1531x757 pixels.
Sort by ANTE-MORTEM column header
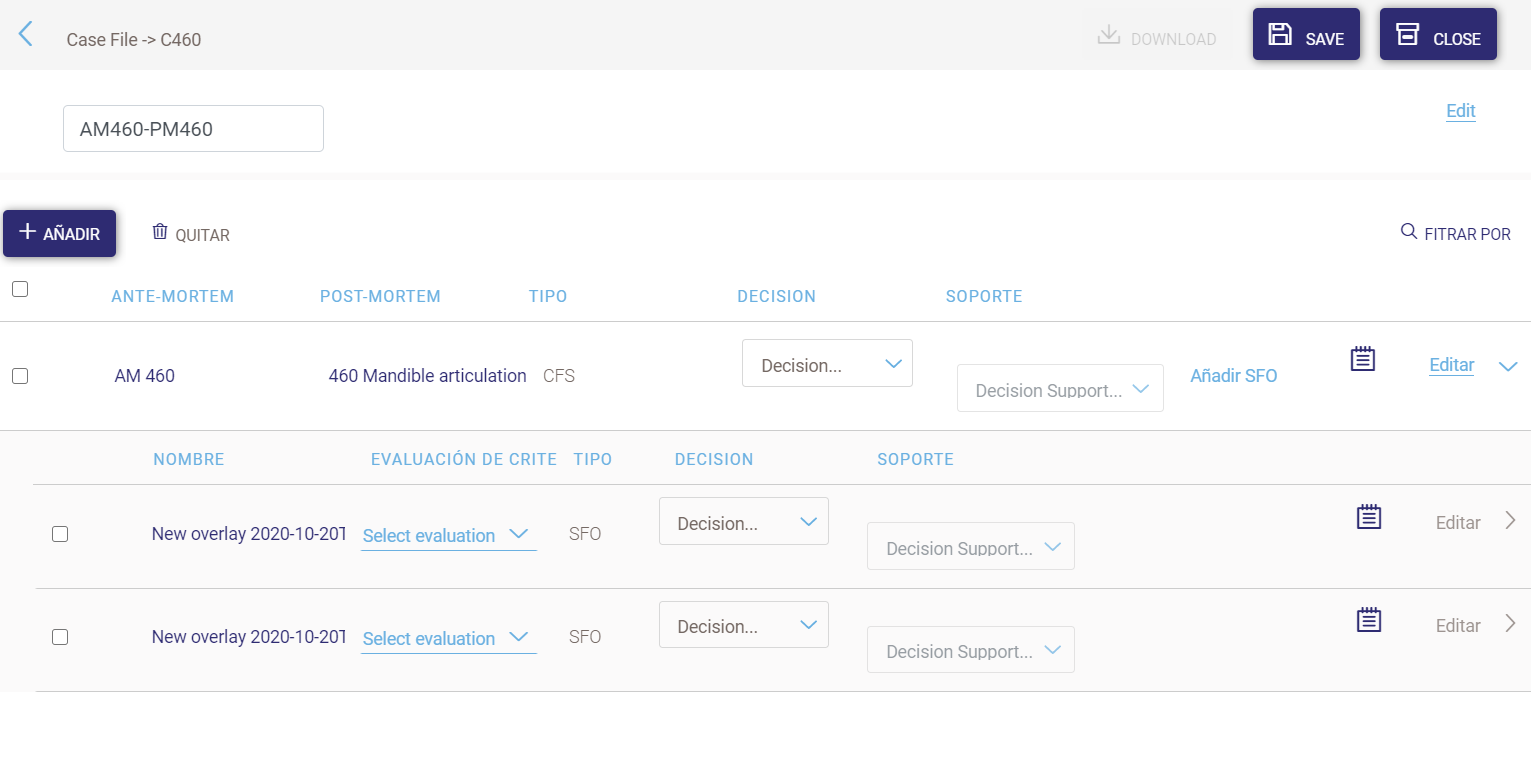(x=172, y=296)
